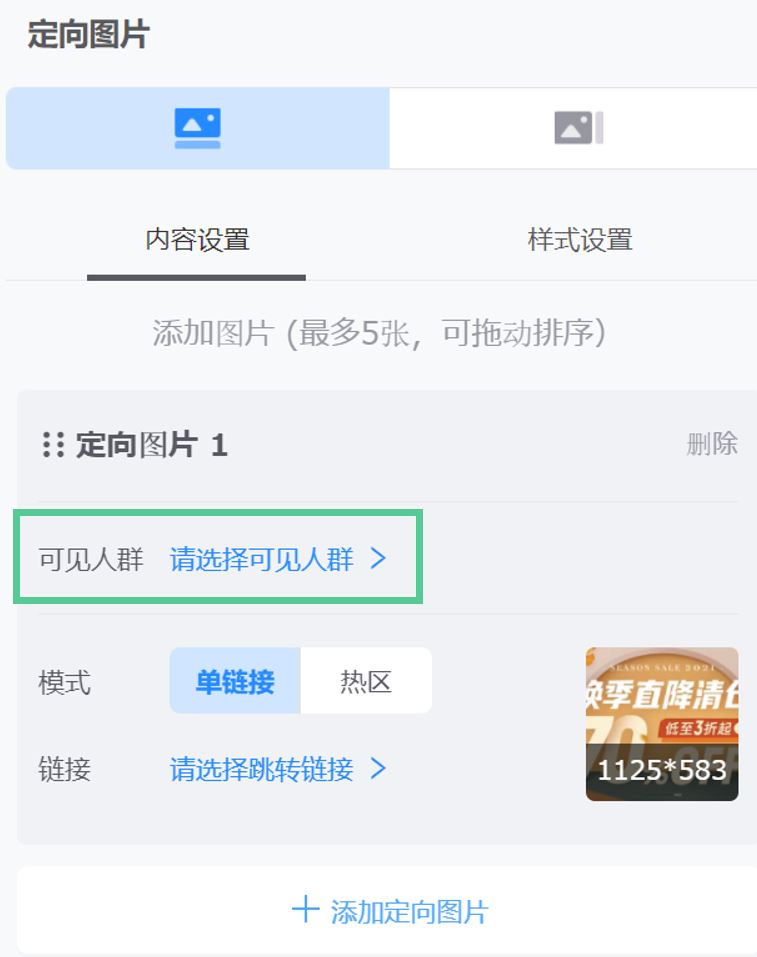
Task: Click the drag handle dots beside 定向图片 1
Action: 53,444
